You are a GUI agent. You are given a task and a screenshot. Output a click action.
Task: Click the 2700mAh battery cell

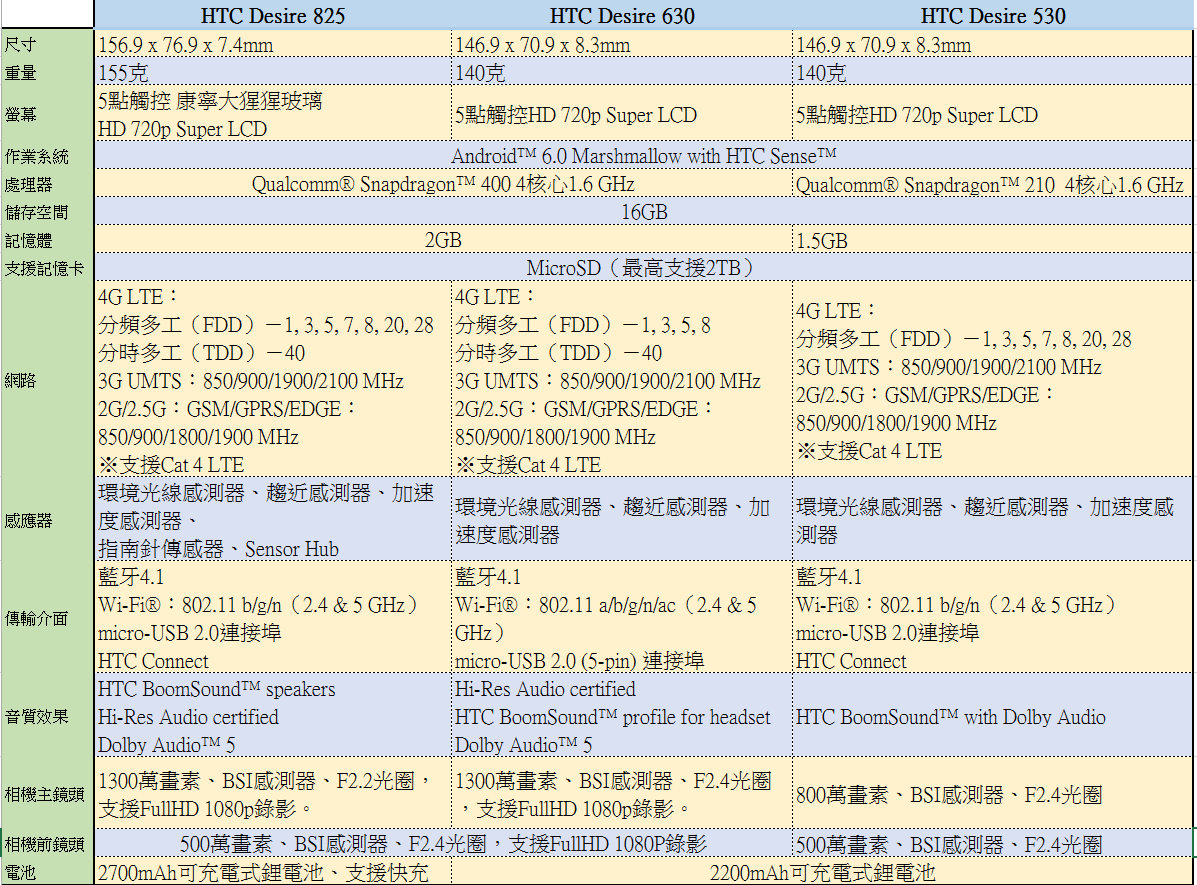coord(273,871)
